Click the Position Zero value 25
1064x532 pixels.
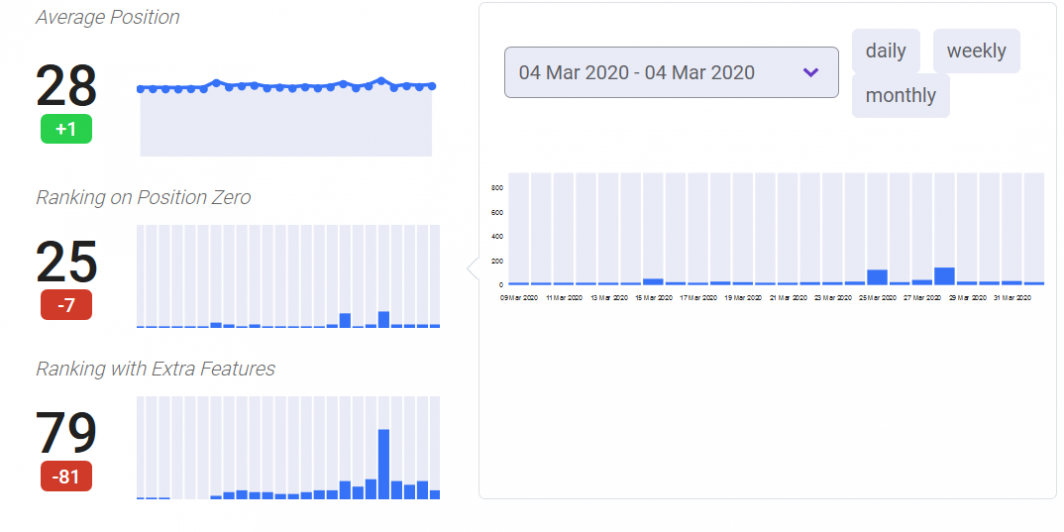[x=66, y=263]
